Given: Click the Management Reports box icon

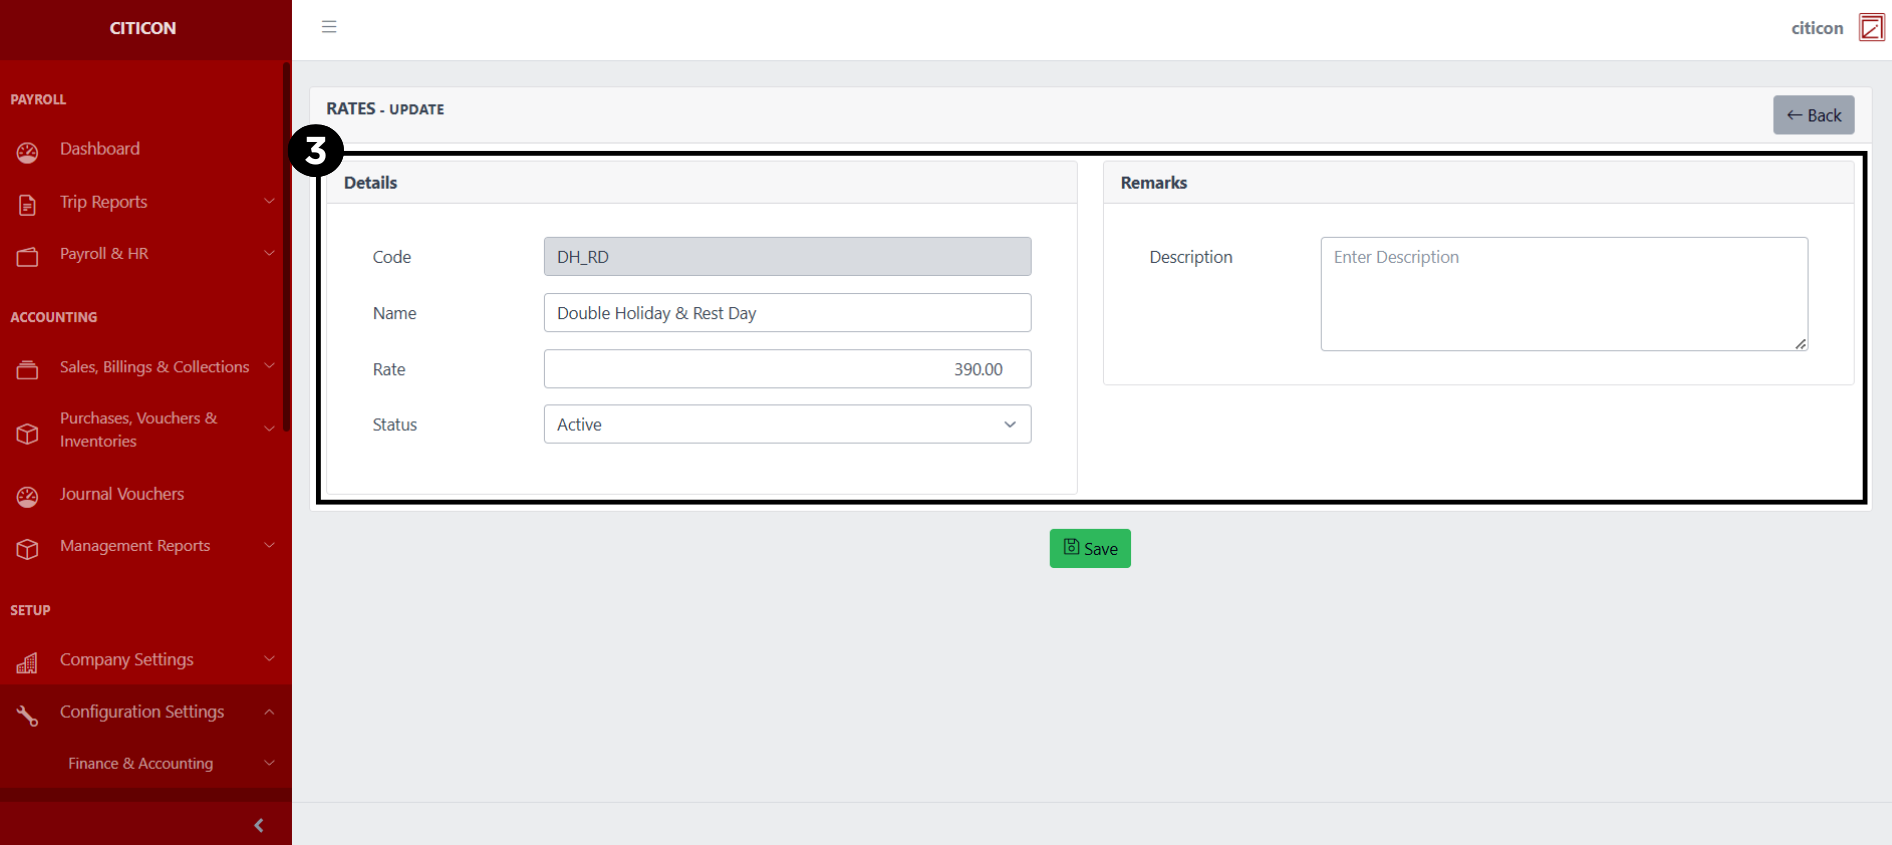Looking at the screenshot, I should (x=27, y=549).
